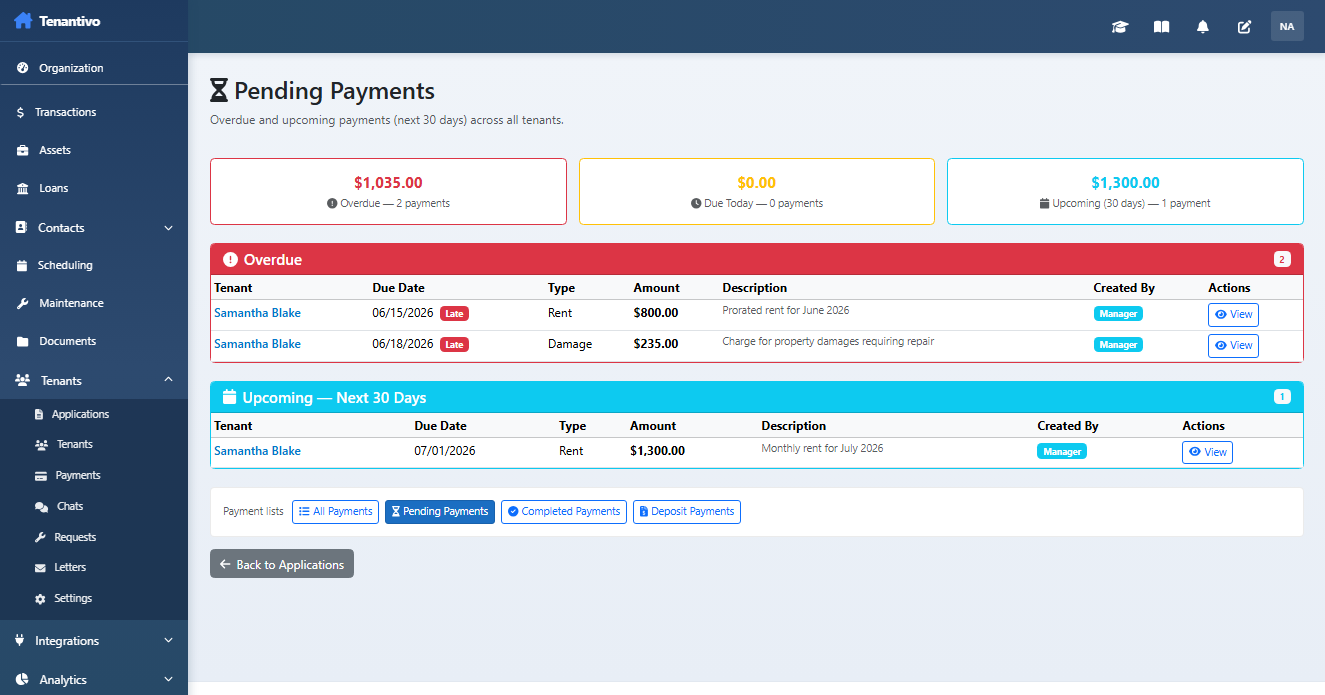Click the $0.00 Due Today summary card
This screenshot has height=695, width=1325.
757,191
